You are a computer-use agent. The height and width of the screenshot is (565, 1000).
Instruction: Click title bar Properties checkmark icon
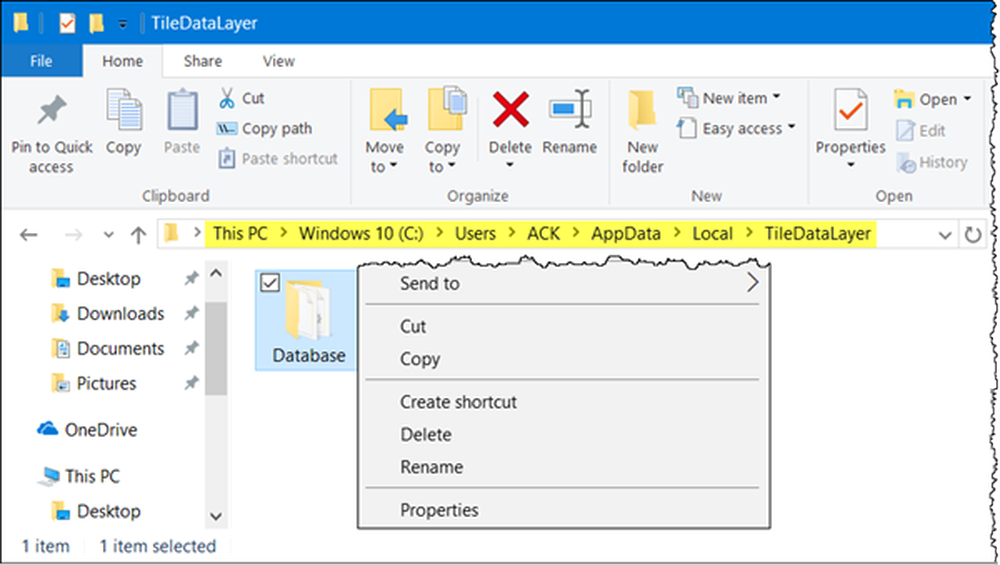pos(67,24)
